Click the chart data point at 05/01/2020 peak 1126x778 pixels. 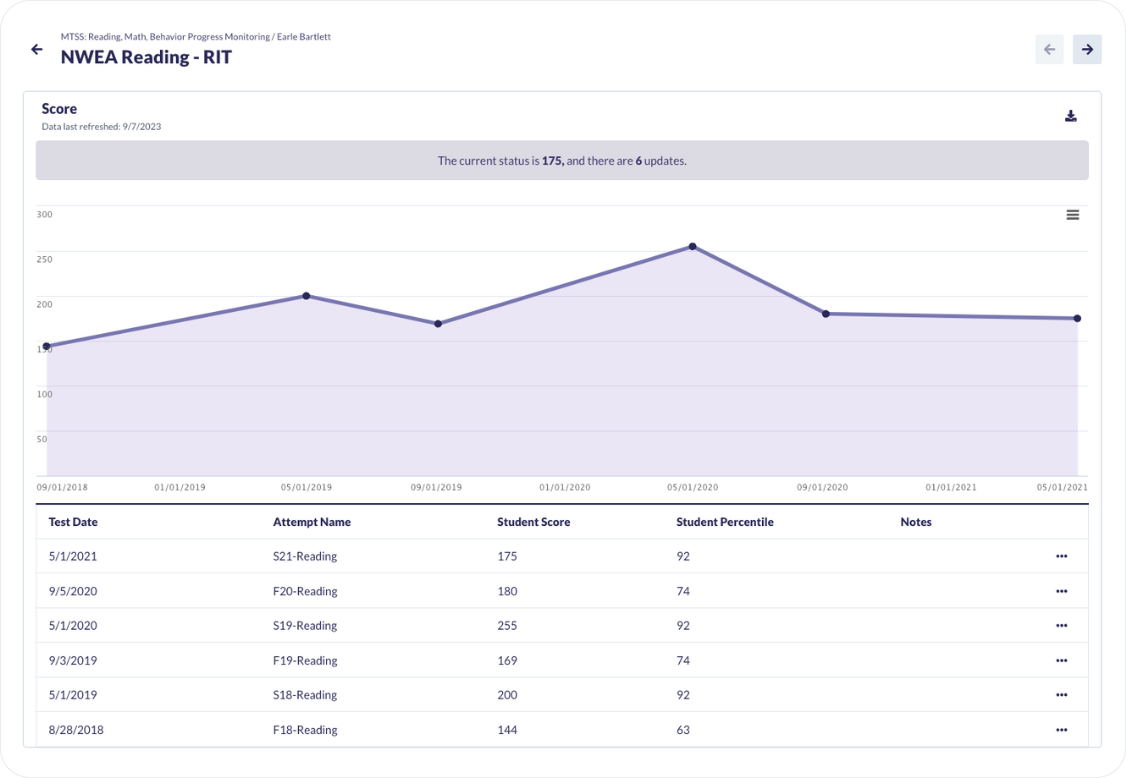pyautogui.click(x=692, y=246)
